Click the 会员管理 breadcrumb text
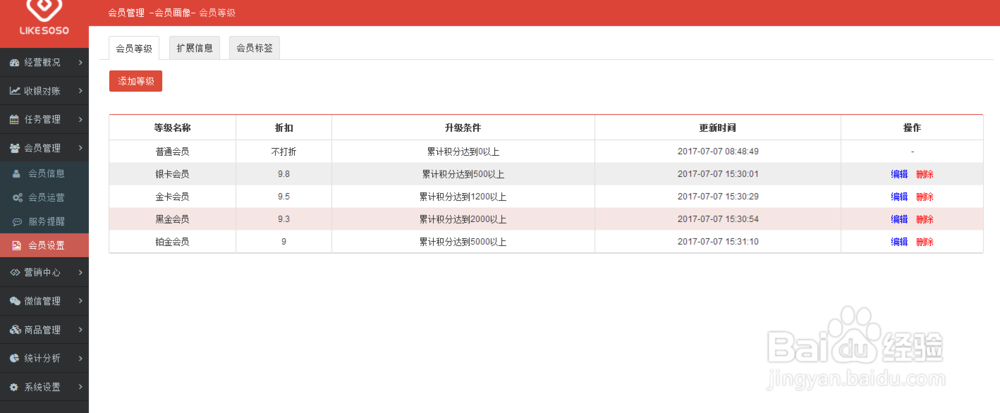The image size is (1000, 413). click(x=126, y=13)
